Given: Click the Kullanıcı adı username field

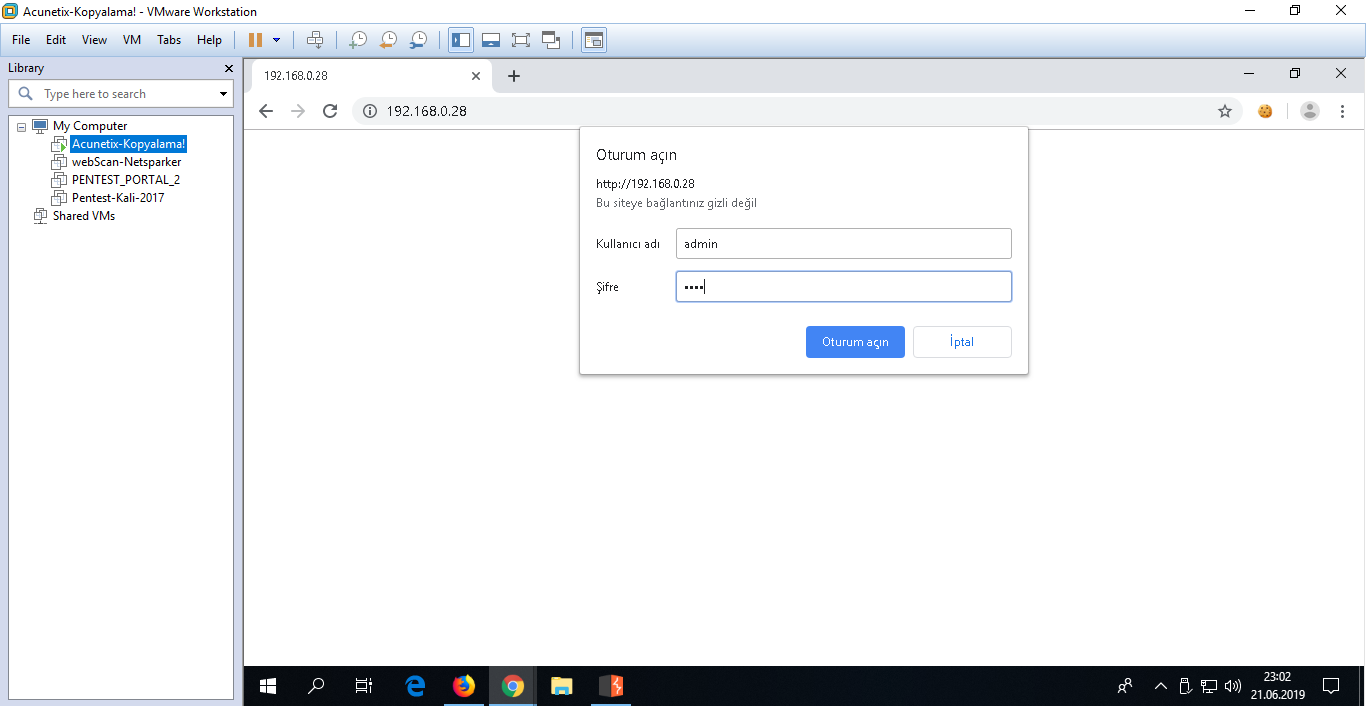Looking at the screenshot, I should point(843,244).
